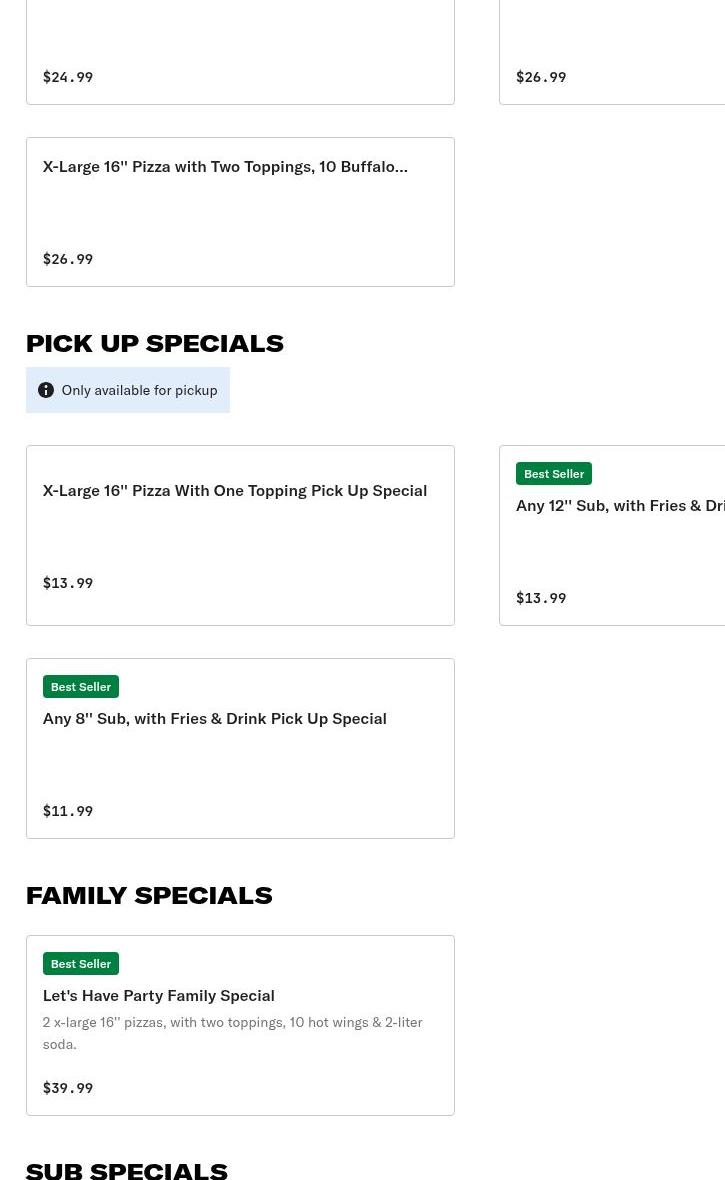Click the $11.99 price on 8'' Sub
The width and height of the screenshot is (725, 1180).
[68, 811]
